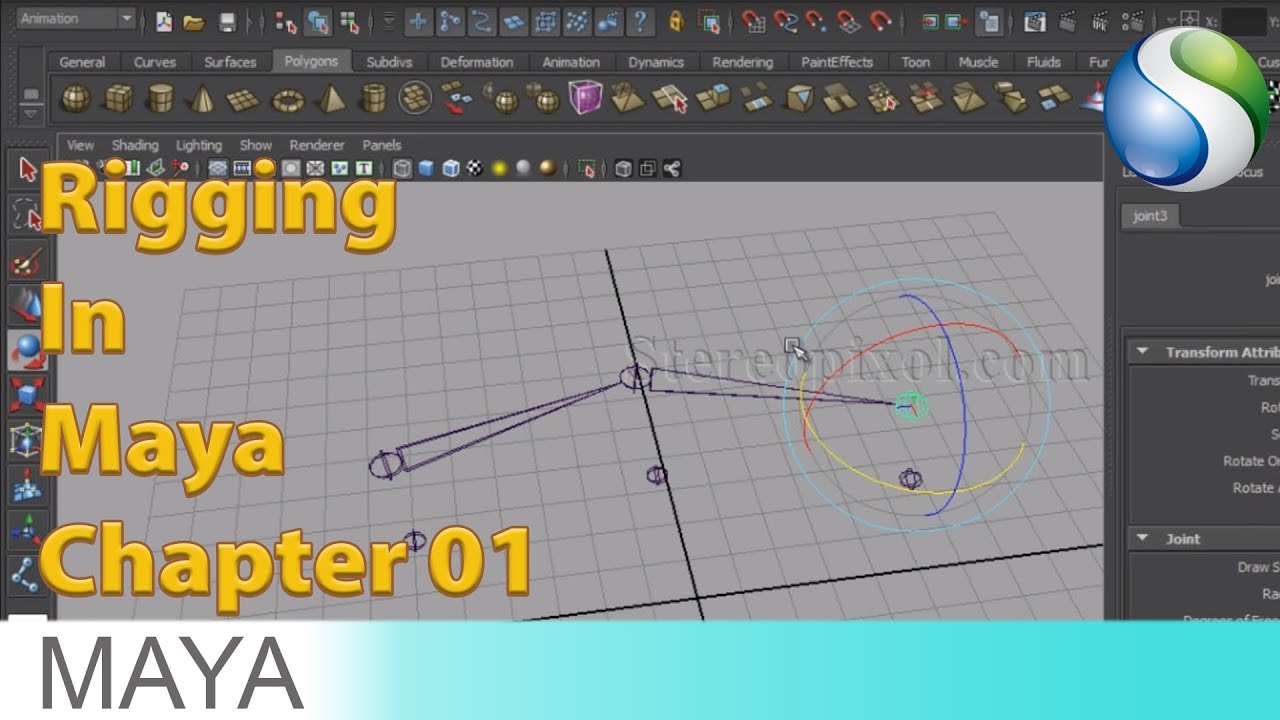This screenshot has height=720, width=1280.
Task: Create a polygon pipe from shelf
Action: [373, 98]
